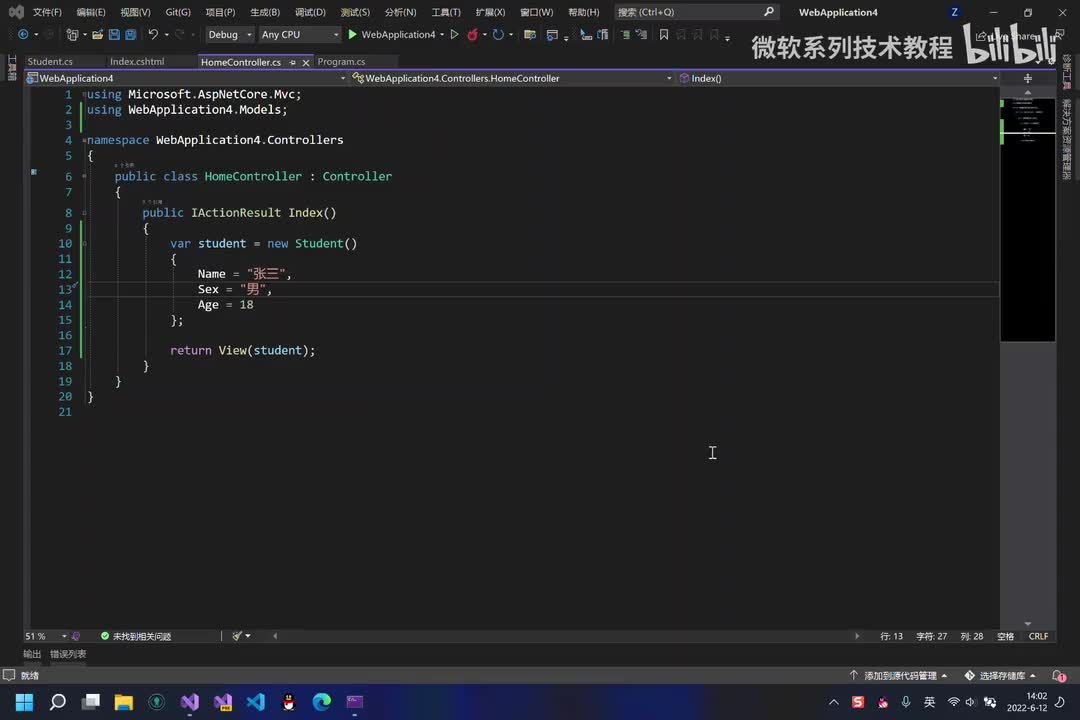Click the comment selection toolbar icon

tap(625, 34)
